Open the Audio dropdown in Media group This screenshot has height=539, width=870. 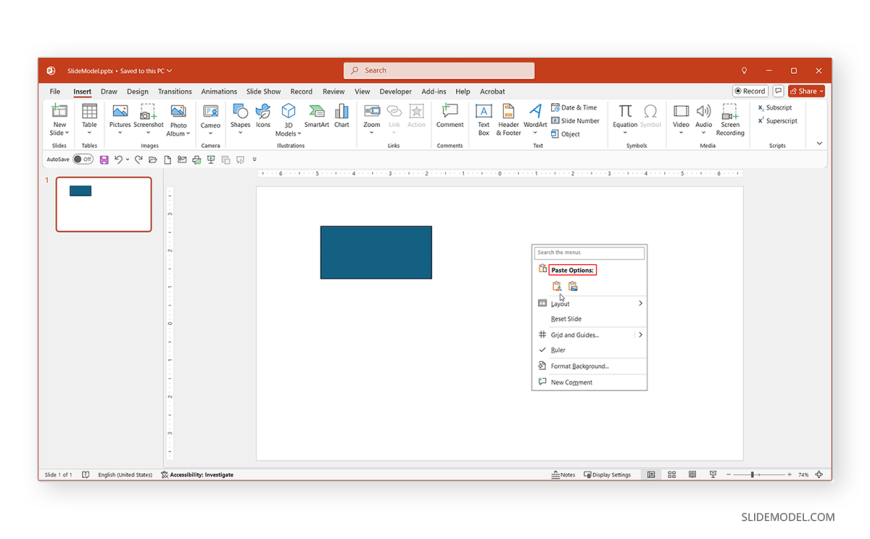[x=704, y=132]
